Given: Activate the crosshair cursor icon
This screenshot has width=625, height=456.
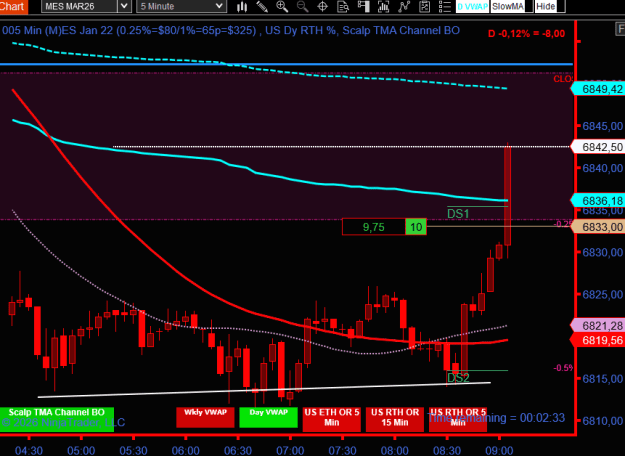Looking at the screenshot, I should (x=322, y=6).
